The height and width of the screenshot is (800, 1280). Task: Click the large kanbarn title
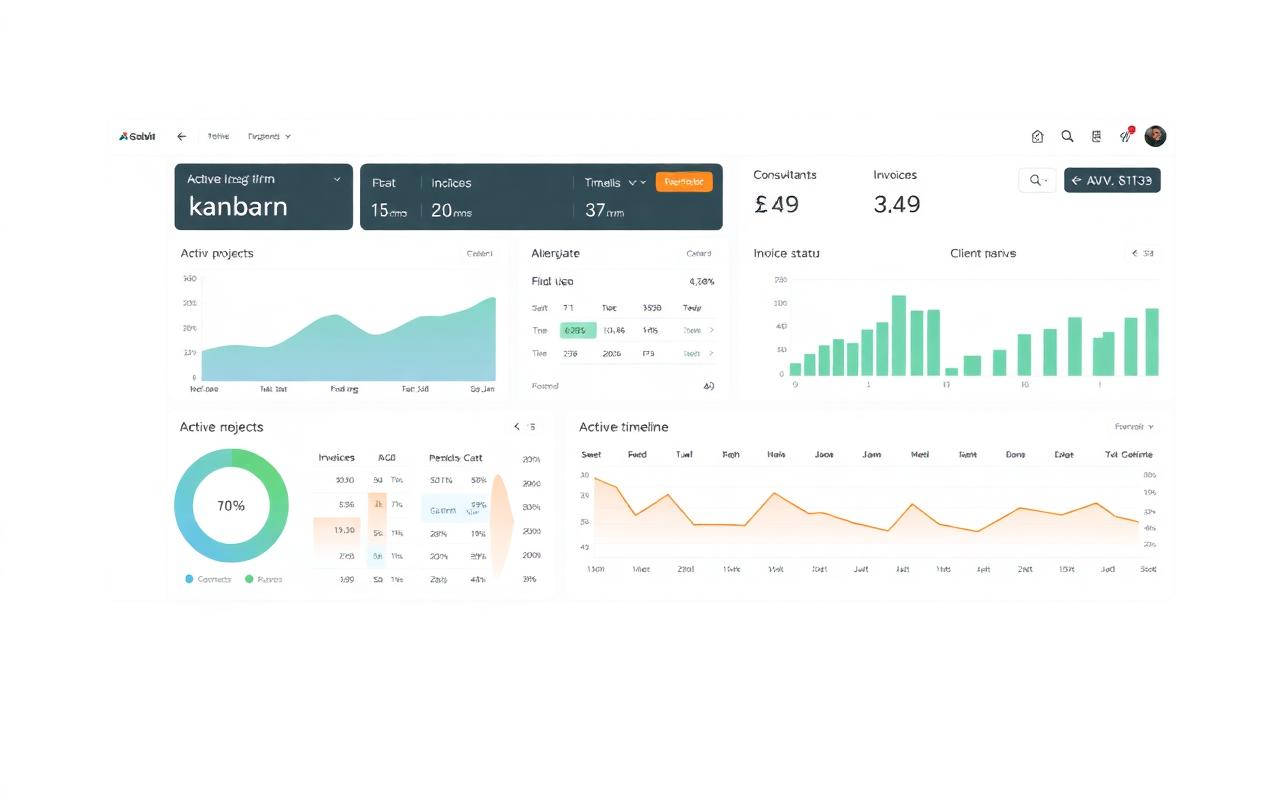[238, 207]
